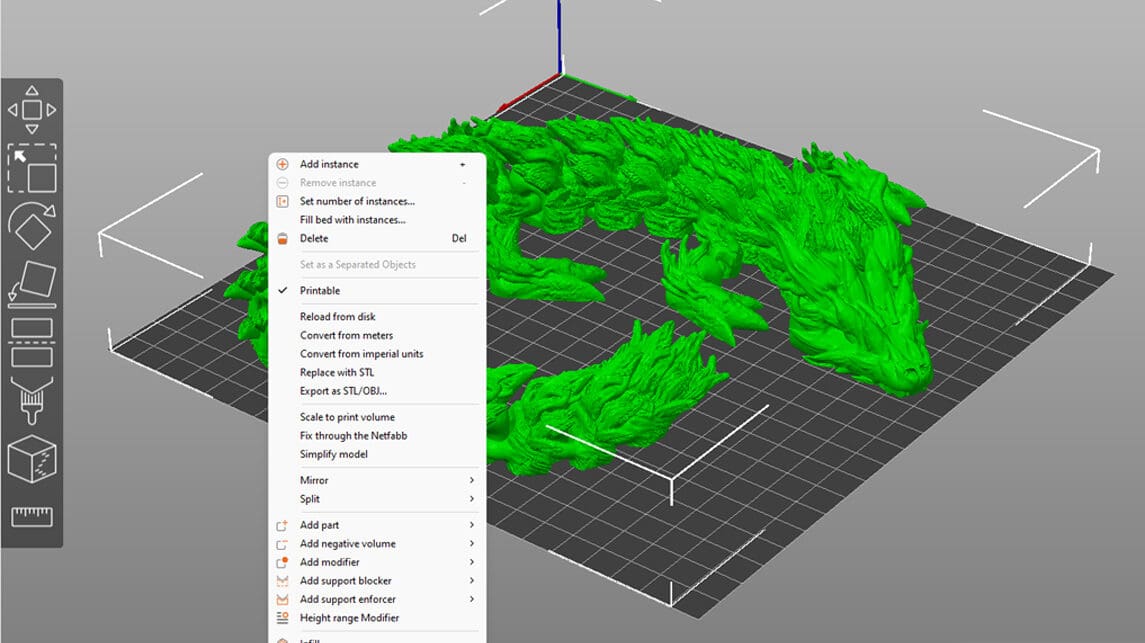Choose Height range Modifier
The width and height of the screenshot is (1145, 643).
377,618
